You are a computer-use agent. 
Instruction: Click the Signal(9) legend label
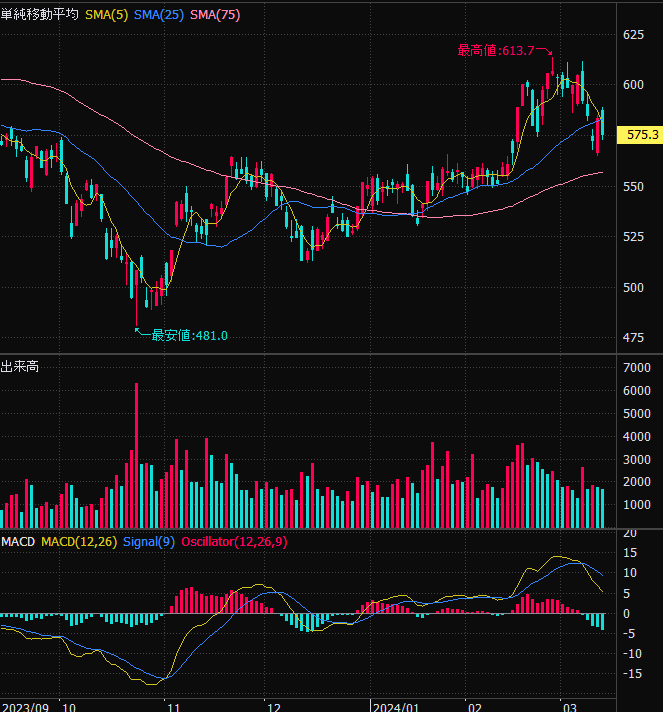click(x=149, y=542)
